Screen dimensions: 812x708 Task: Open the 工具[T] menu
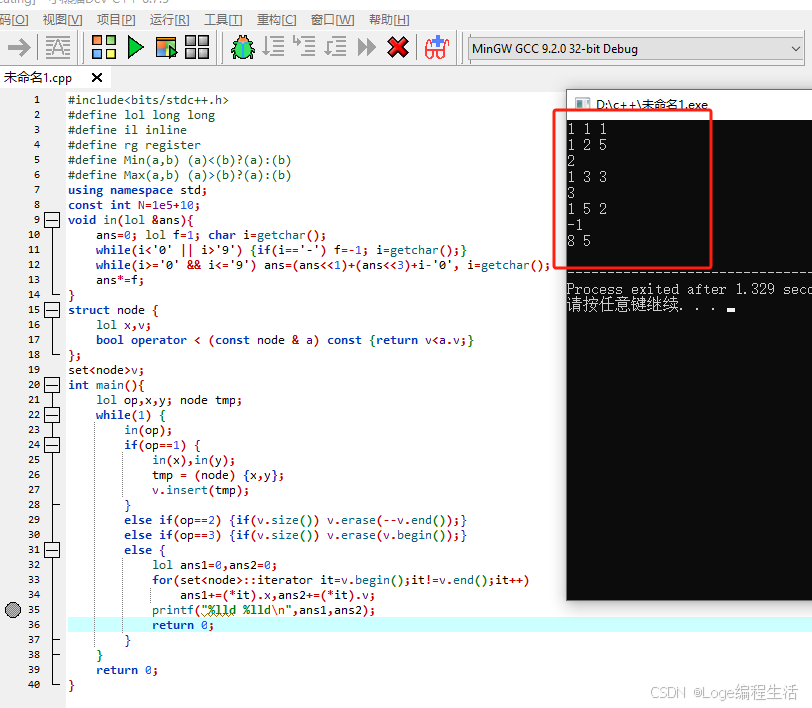point(223,20)
